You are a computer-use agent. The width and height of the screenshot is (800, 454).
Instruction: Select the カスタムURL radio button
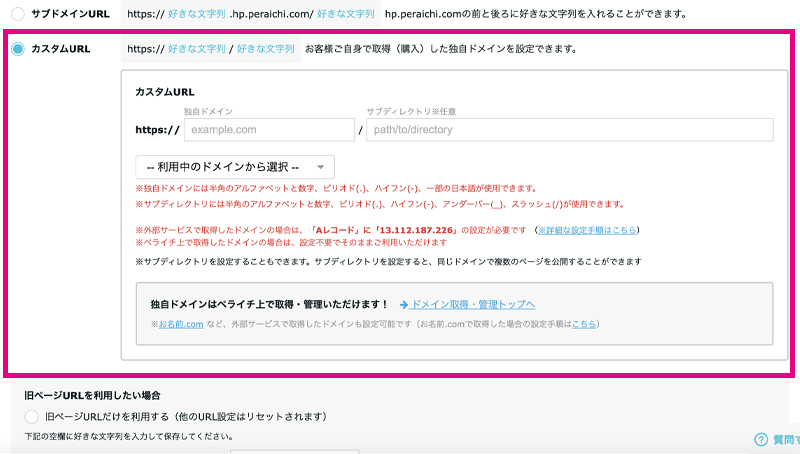17,48
